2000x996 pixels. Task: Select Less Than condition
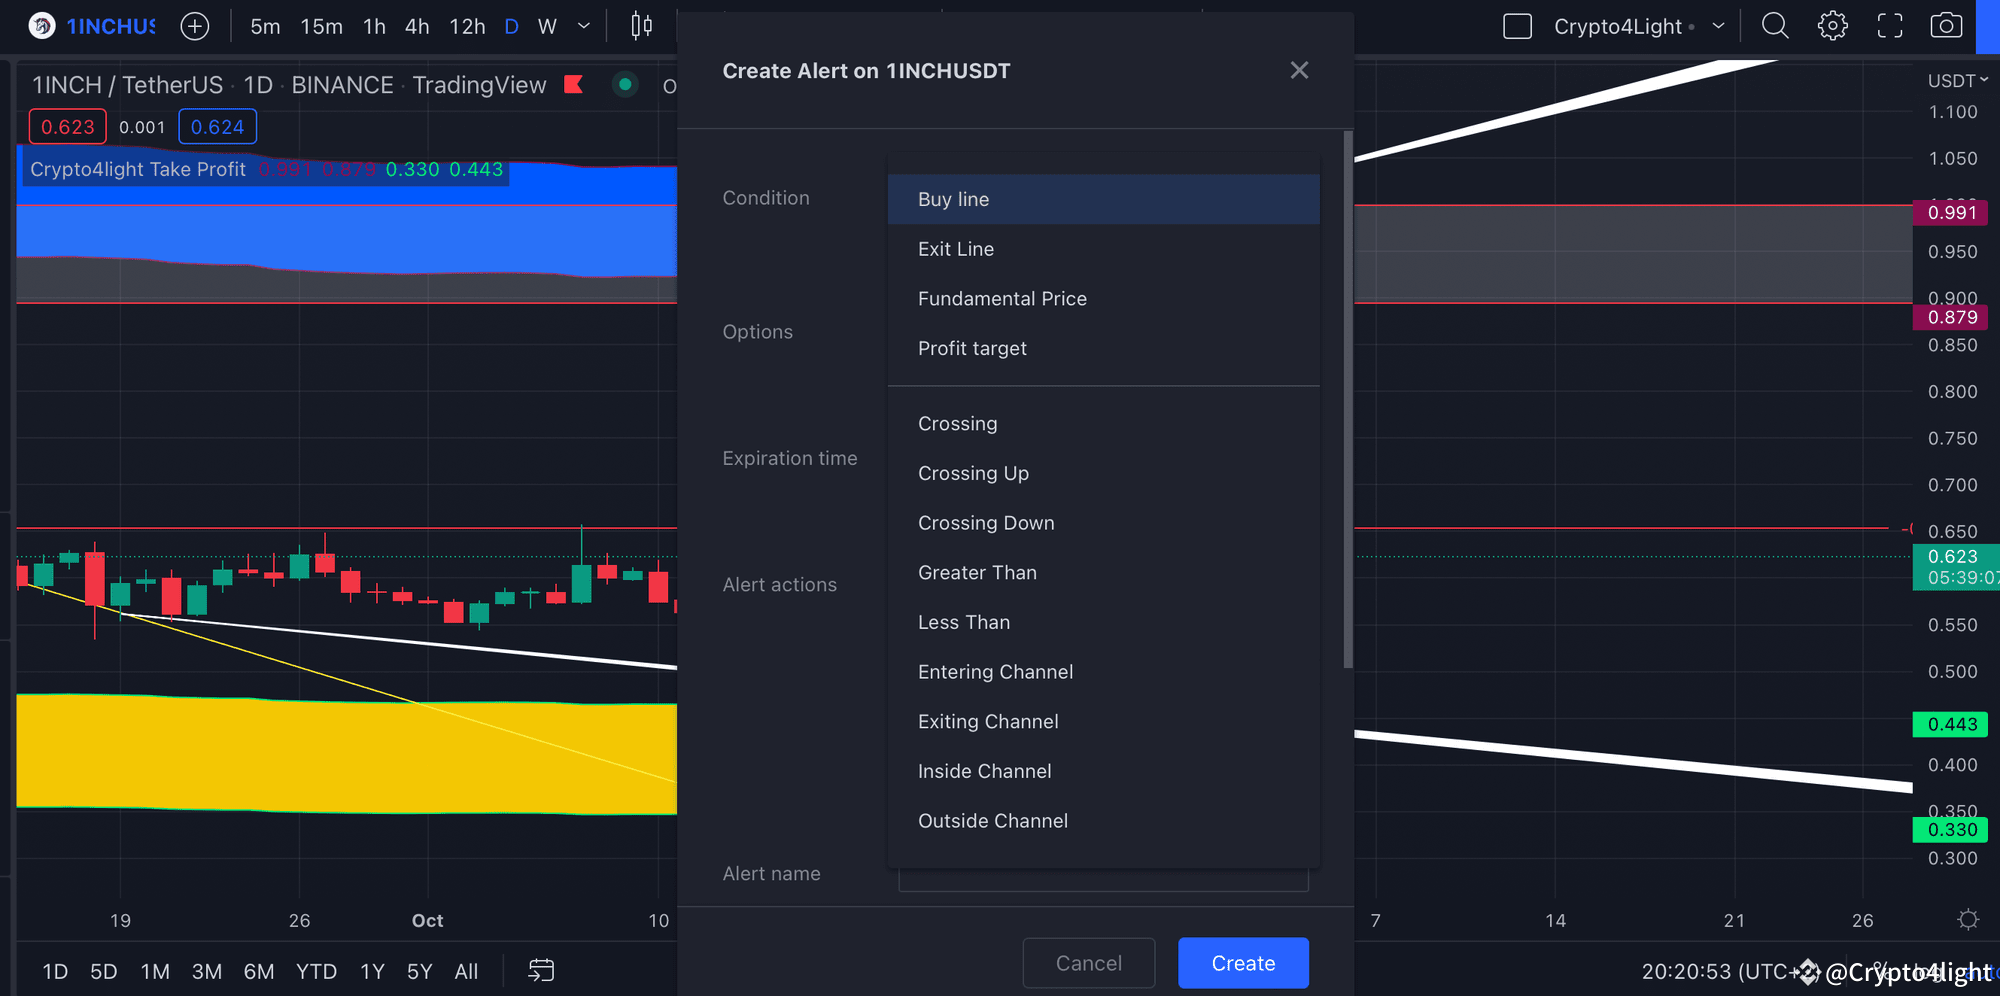pos(1103,622)
